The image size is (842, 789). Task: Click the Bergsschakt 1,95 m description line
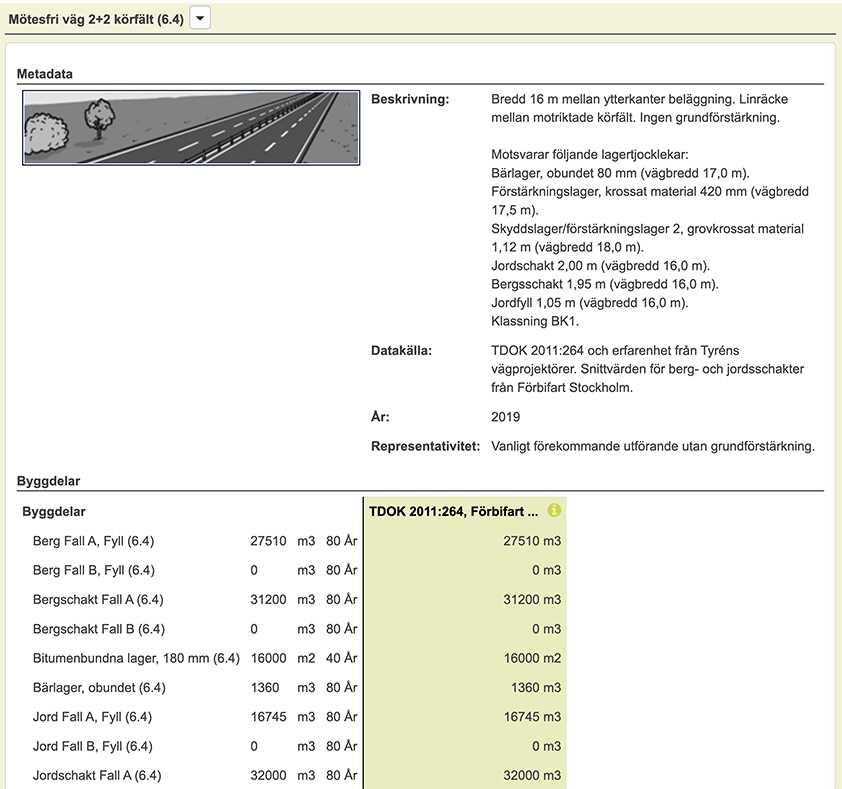point(605,284)
